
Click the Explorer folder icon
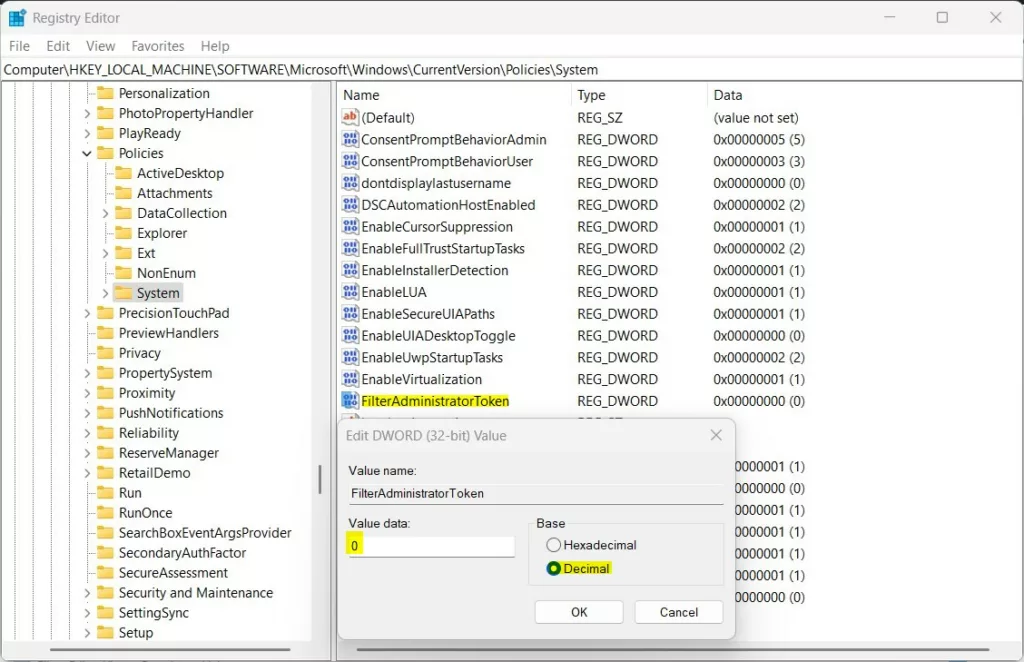tap(123, 233)
